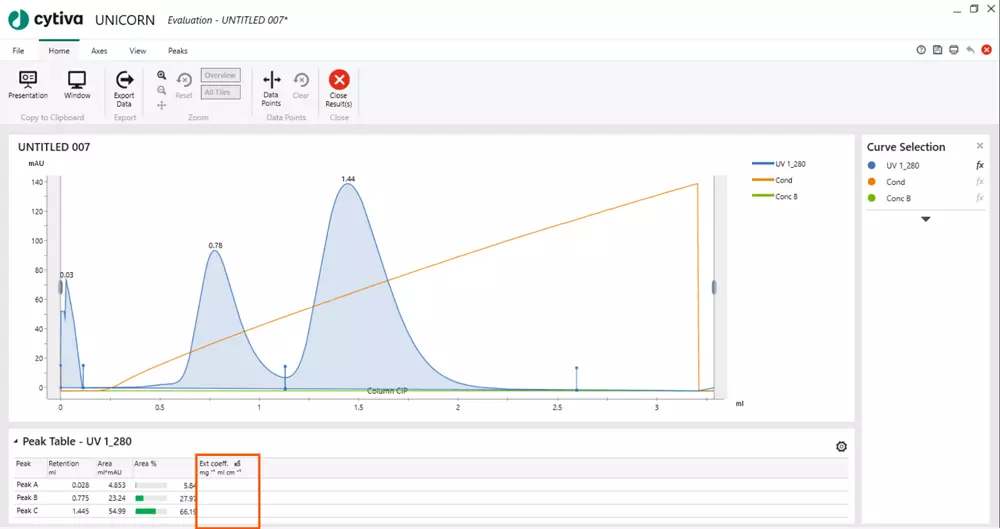Click the All Tiles zoom button
Viewport: 1000px width, 529px height.
coord(220,93)
